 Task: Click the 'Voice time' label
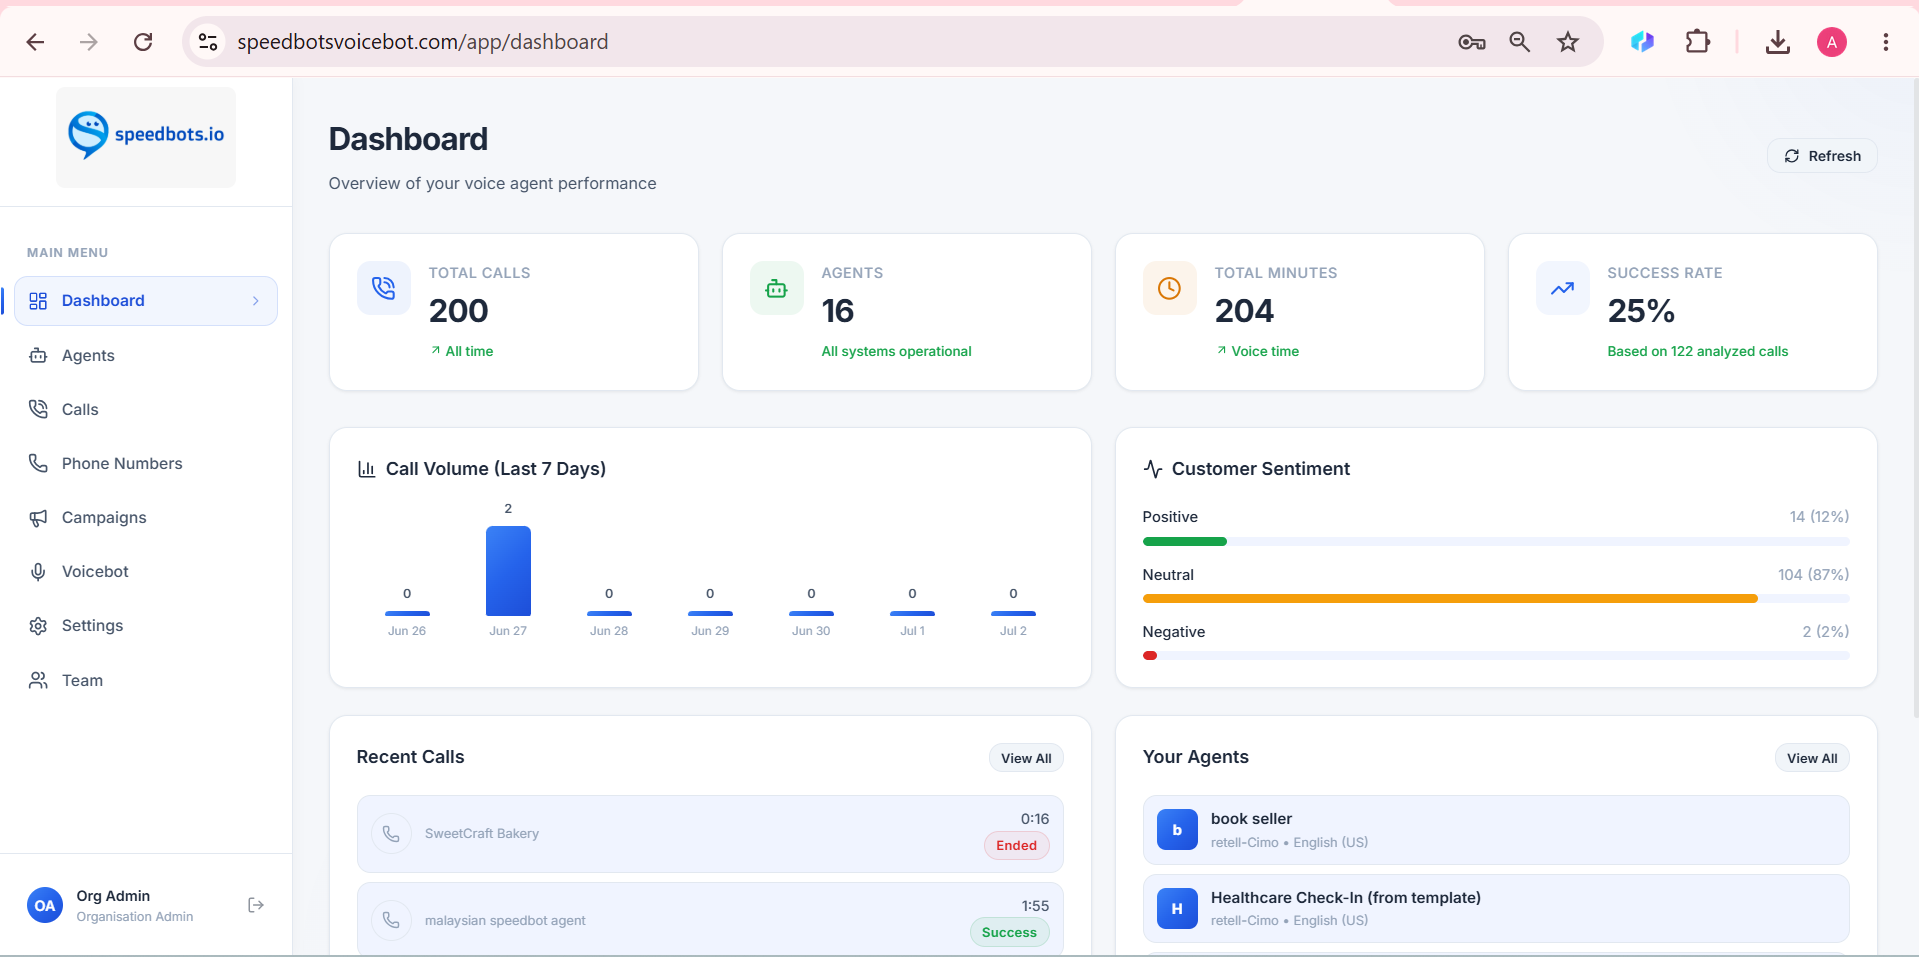[1265, 351]
